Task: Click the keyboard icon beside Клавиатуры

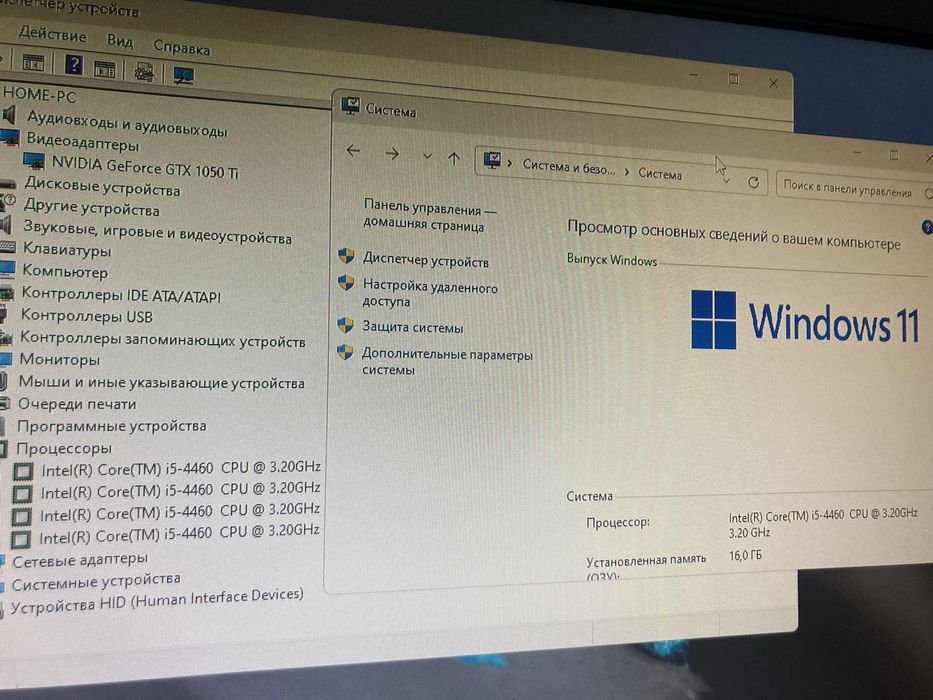Action: pos(8,246)
